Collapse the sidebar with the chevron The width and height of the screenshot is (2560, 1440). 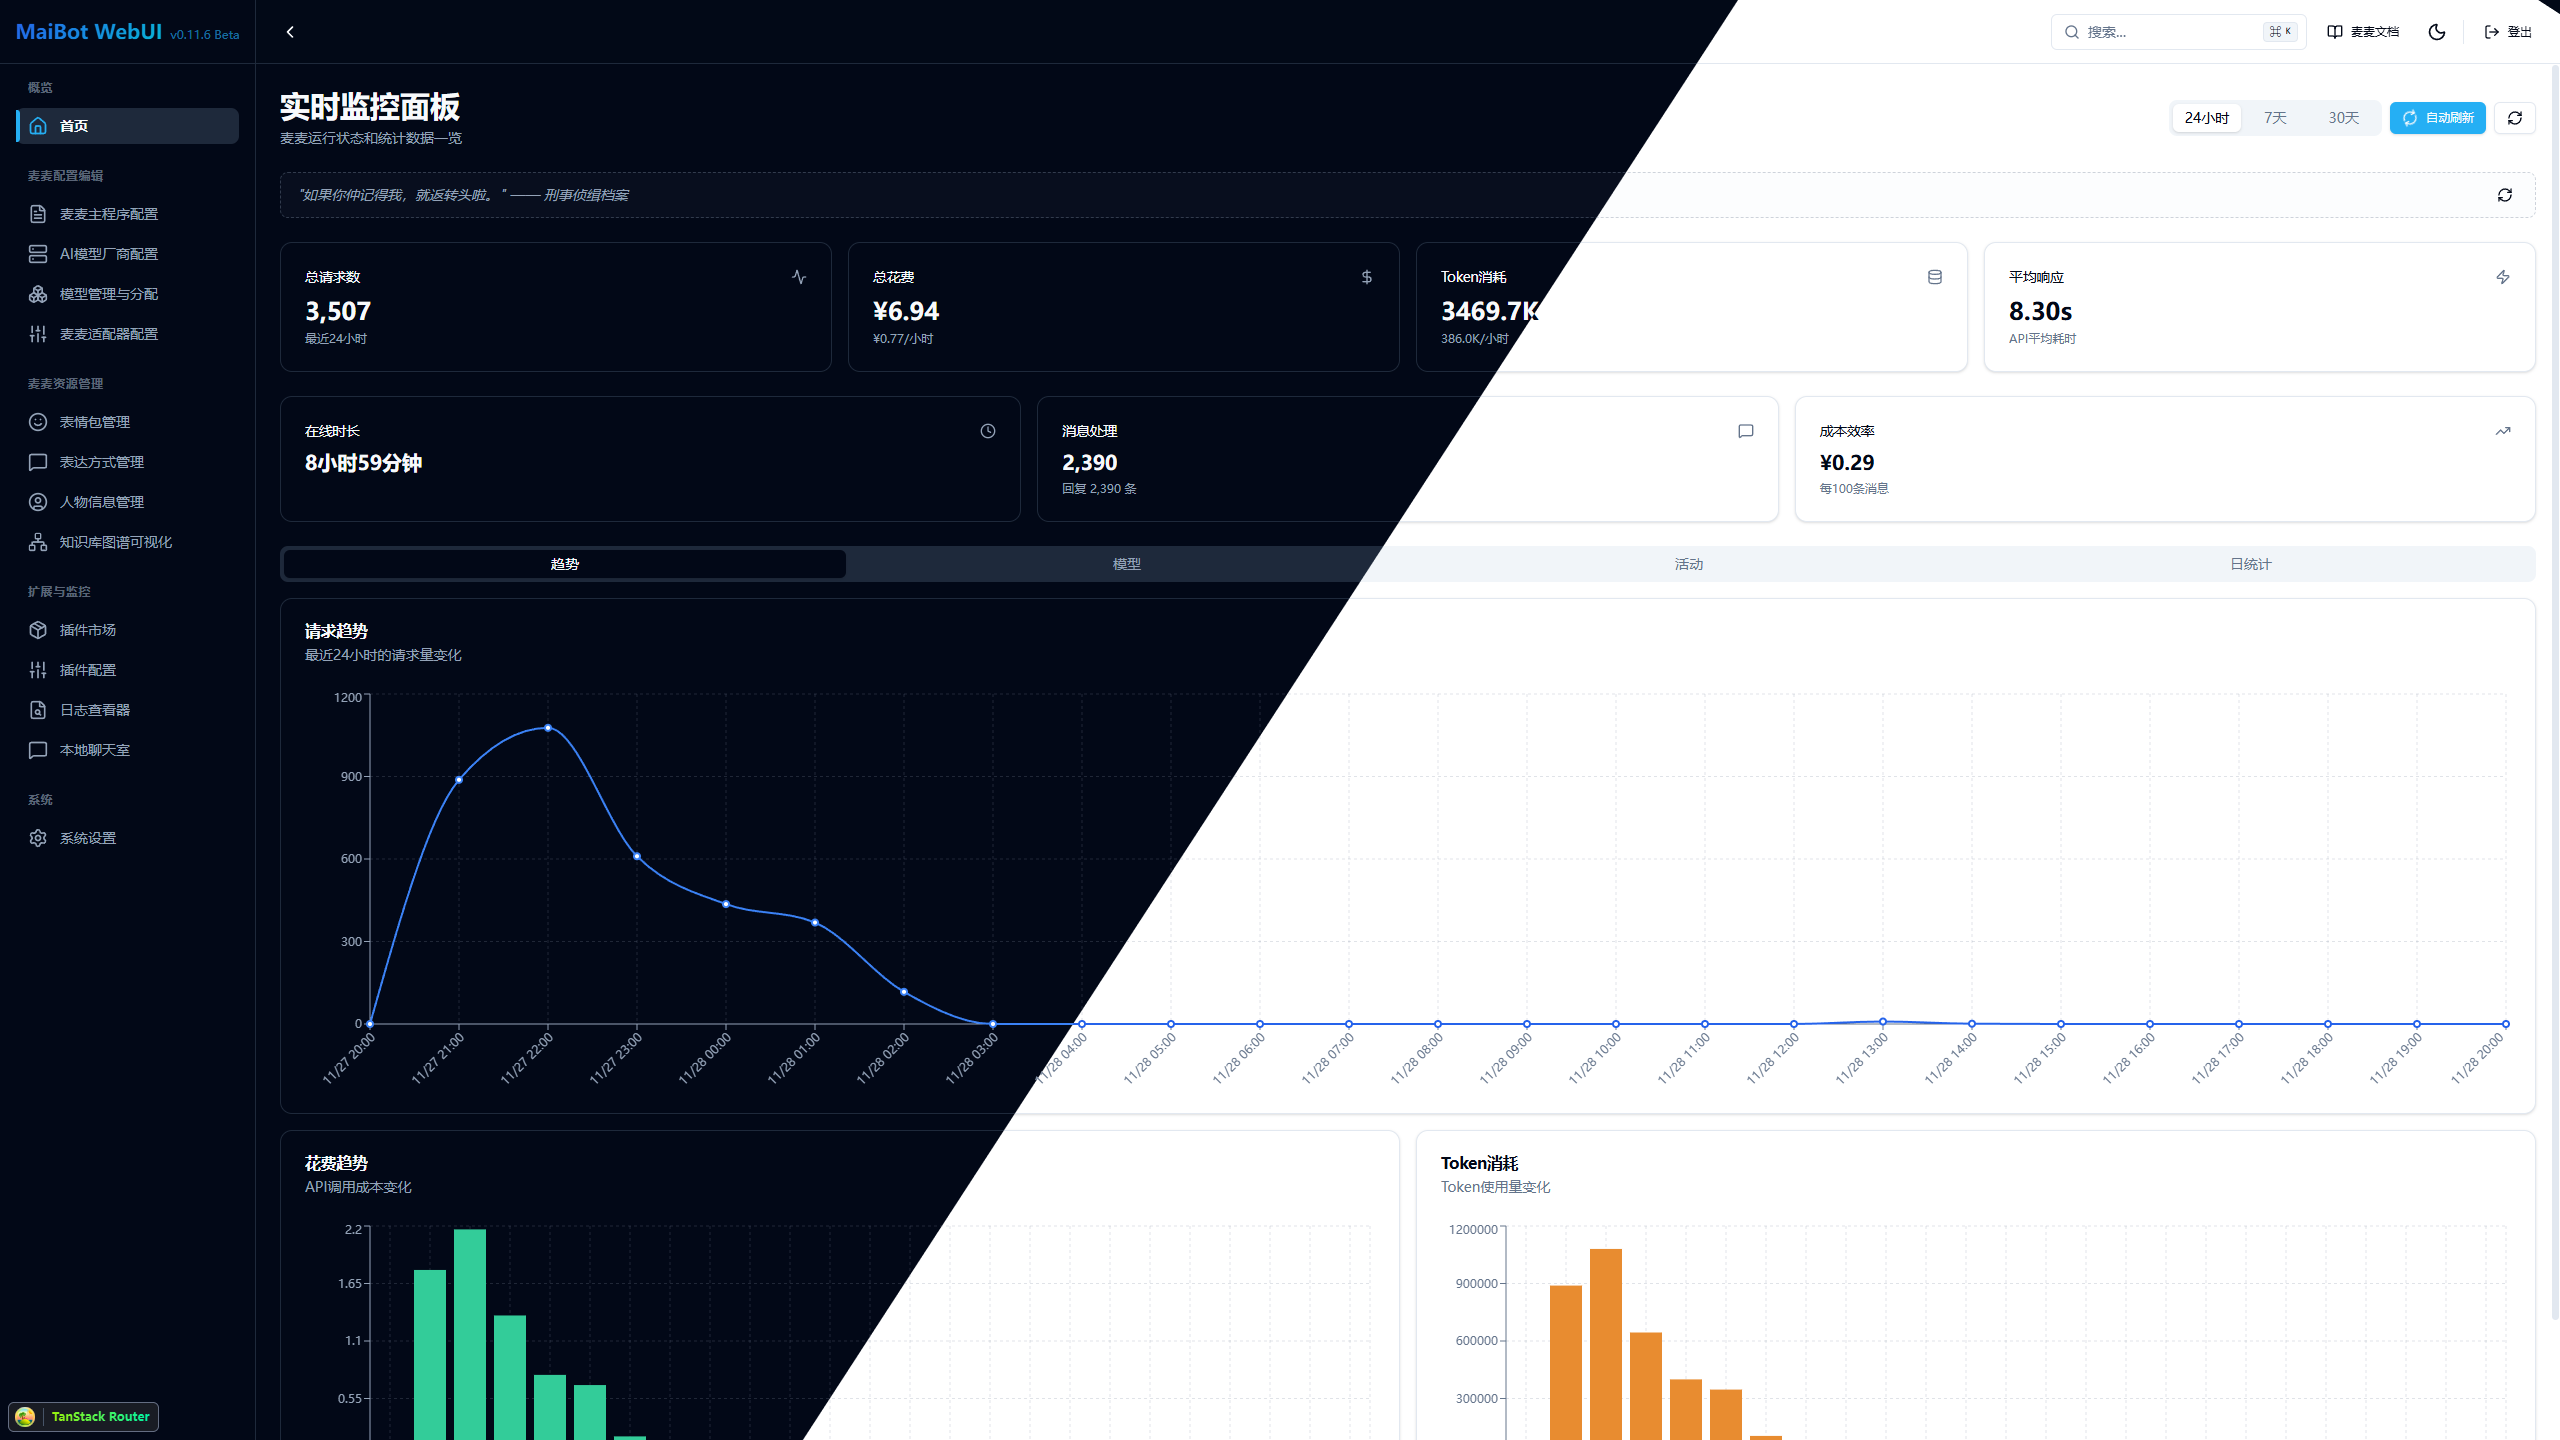pos(290,31)
